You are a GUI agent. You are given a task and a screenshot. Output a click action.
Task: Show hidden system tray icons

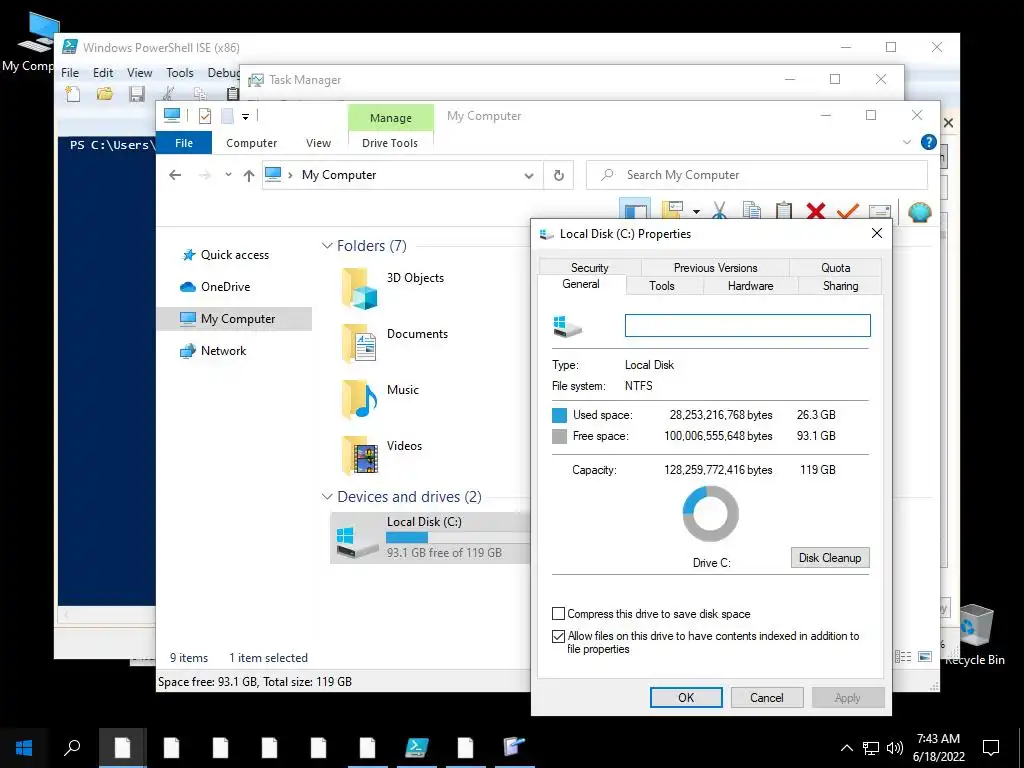[x=846, y=748]
